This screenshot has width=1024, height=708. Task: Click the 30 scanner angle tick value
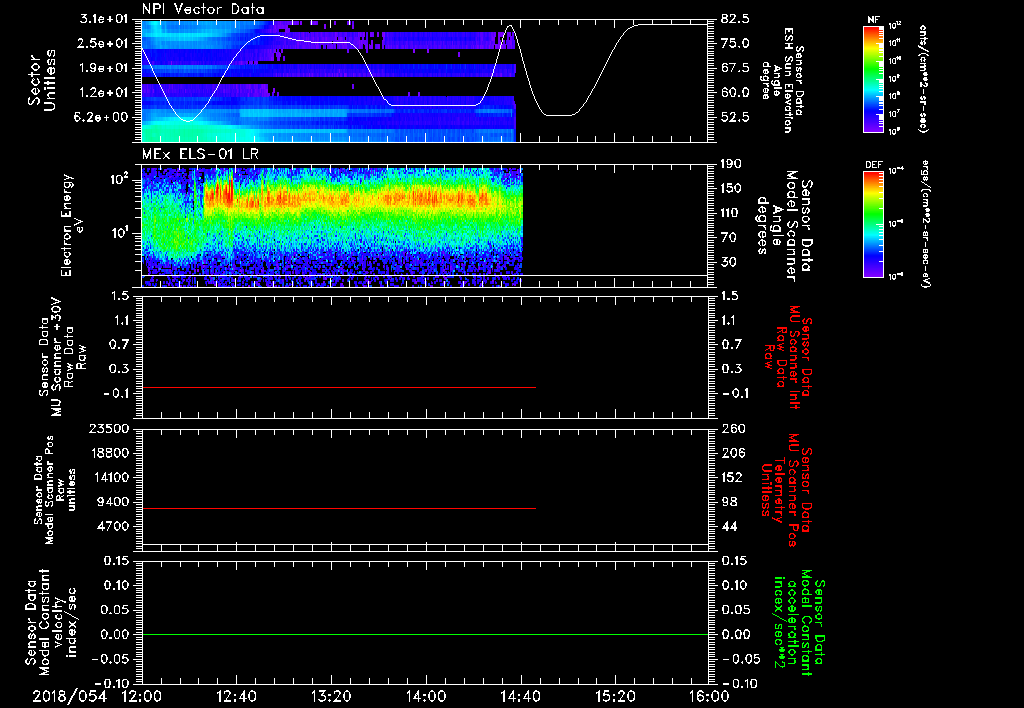click(728, 263)
